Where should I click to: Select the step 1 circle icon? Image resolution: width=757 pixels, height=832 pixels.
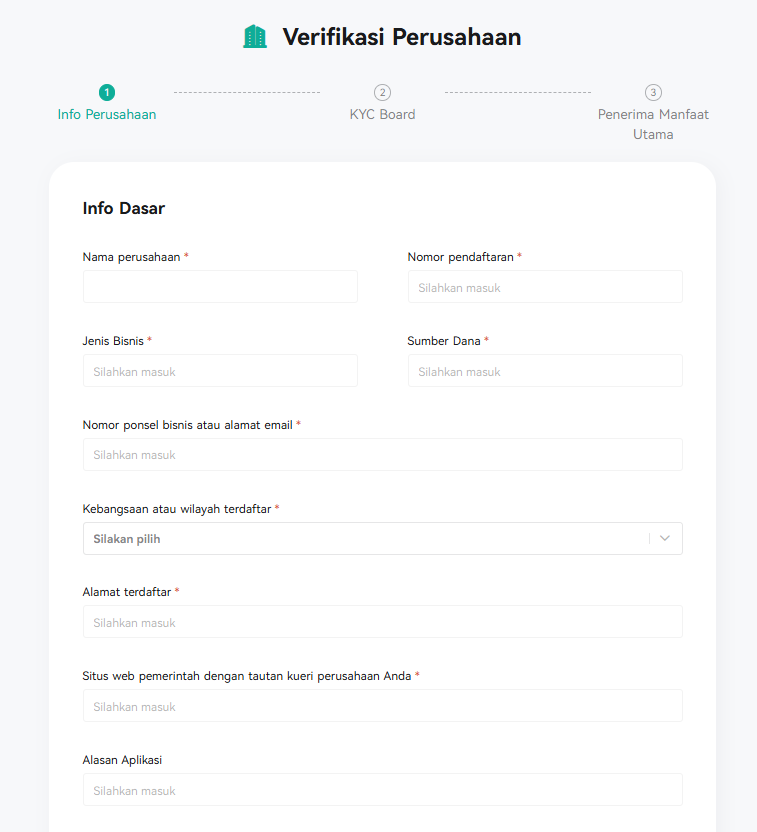107,92
